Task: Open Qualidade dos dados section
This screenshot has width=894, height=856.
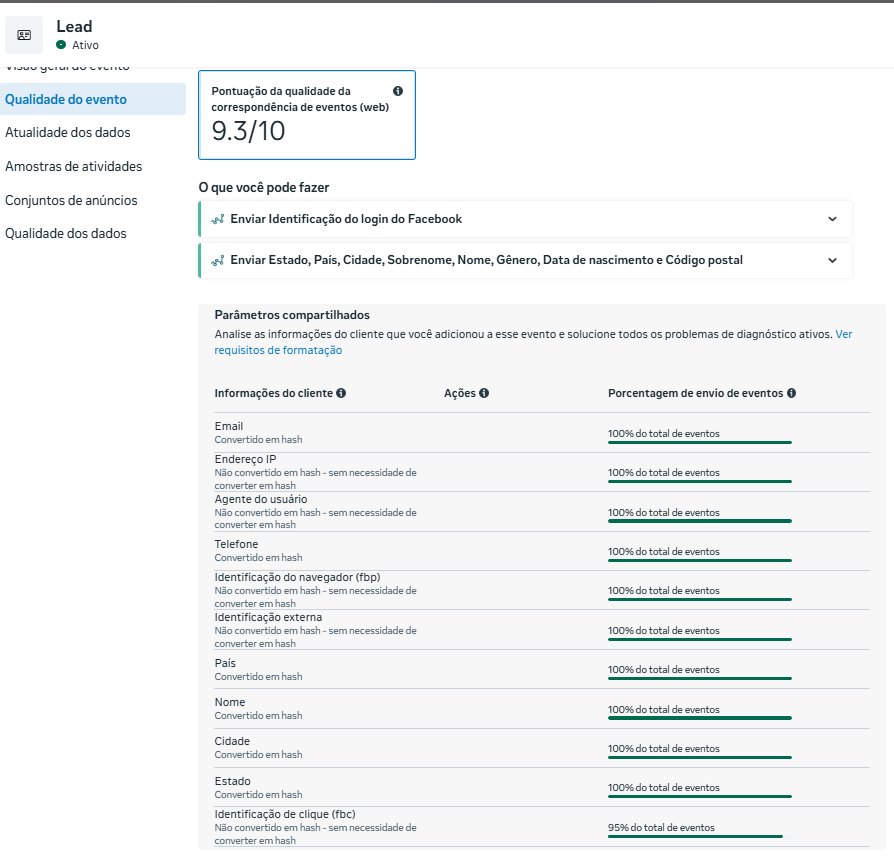Action: point(66,233)
